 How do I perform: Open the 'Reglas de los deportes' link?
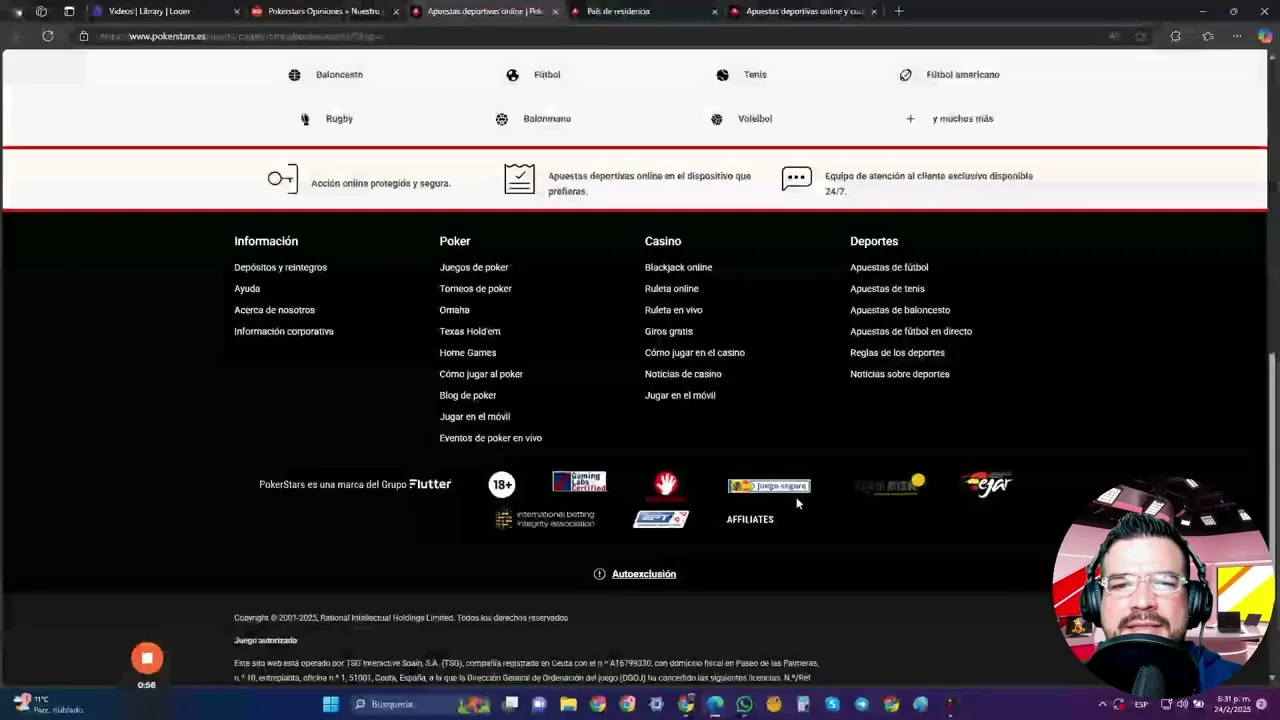(897, 353)
